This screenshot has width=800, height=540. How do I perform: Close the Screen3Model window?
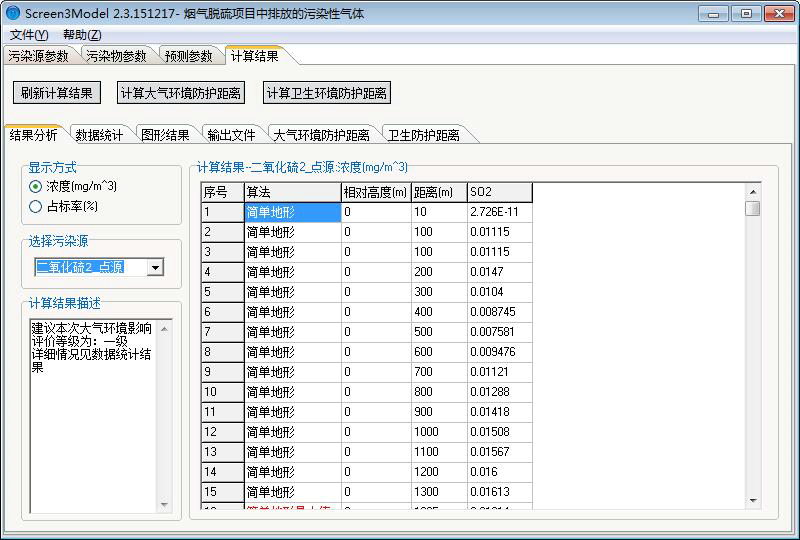(x=779, y=14)
